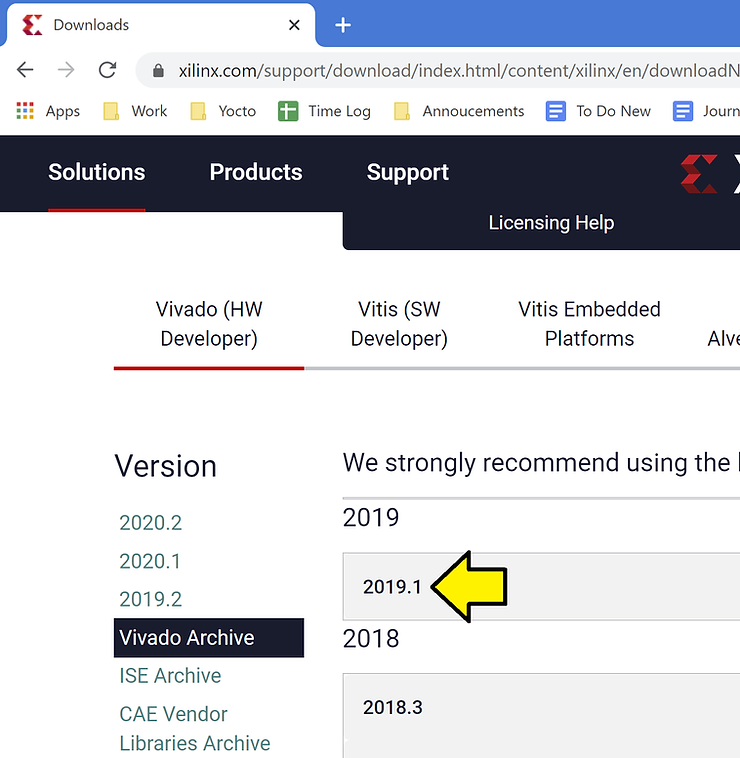The width and height of the screenshot is (740, 758).
Task: Open the Annoucements bookmarks folder
Action: [x=459, y=111]
